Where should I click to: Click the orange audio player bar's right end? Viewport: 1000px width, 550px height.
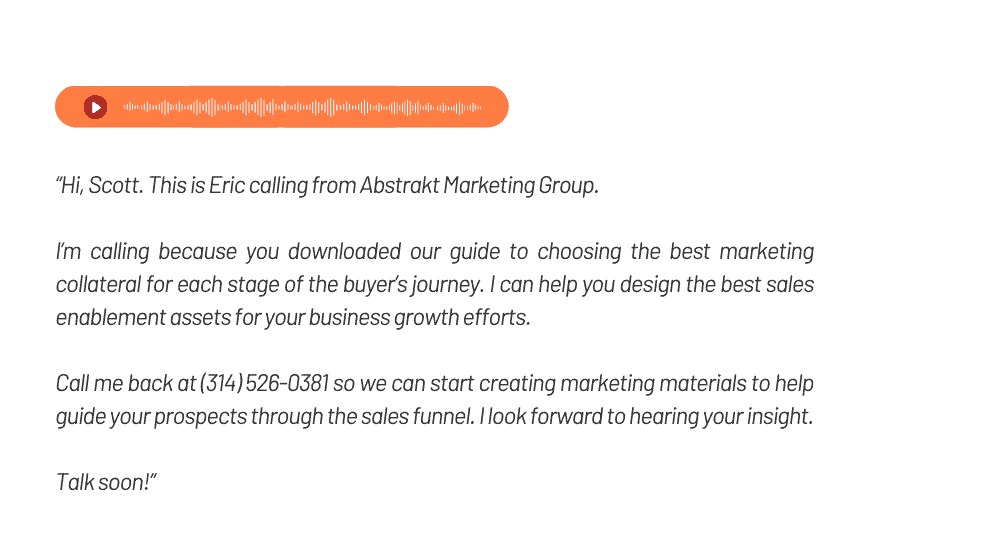pyautogui.click(x=501, y=107)
